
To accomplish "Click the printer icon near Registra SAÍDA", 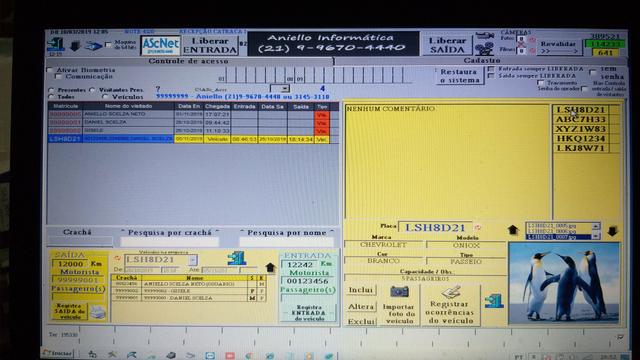I will [98, 312].
